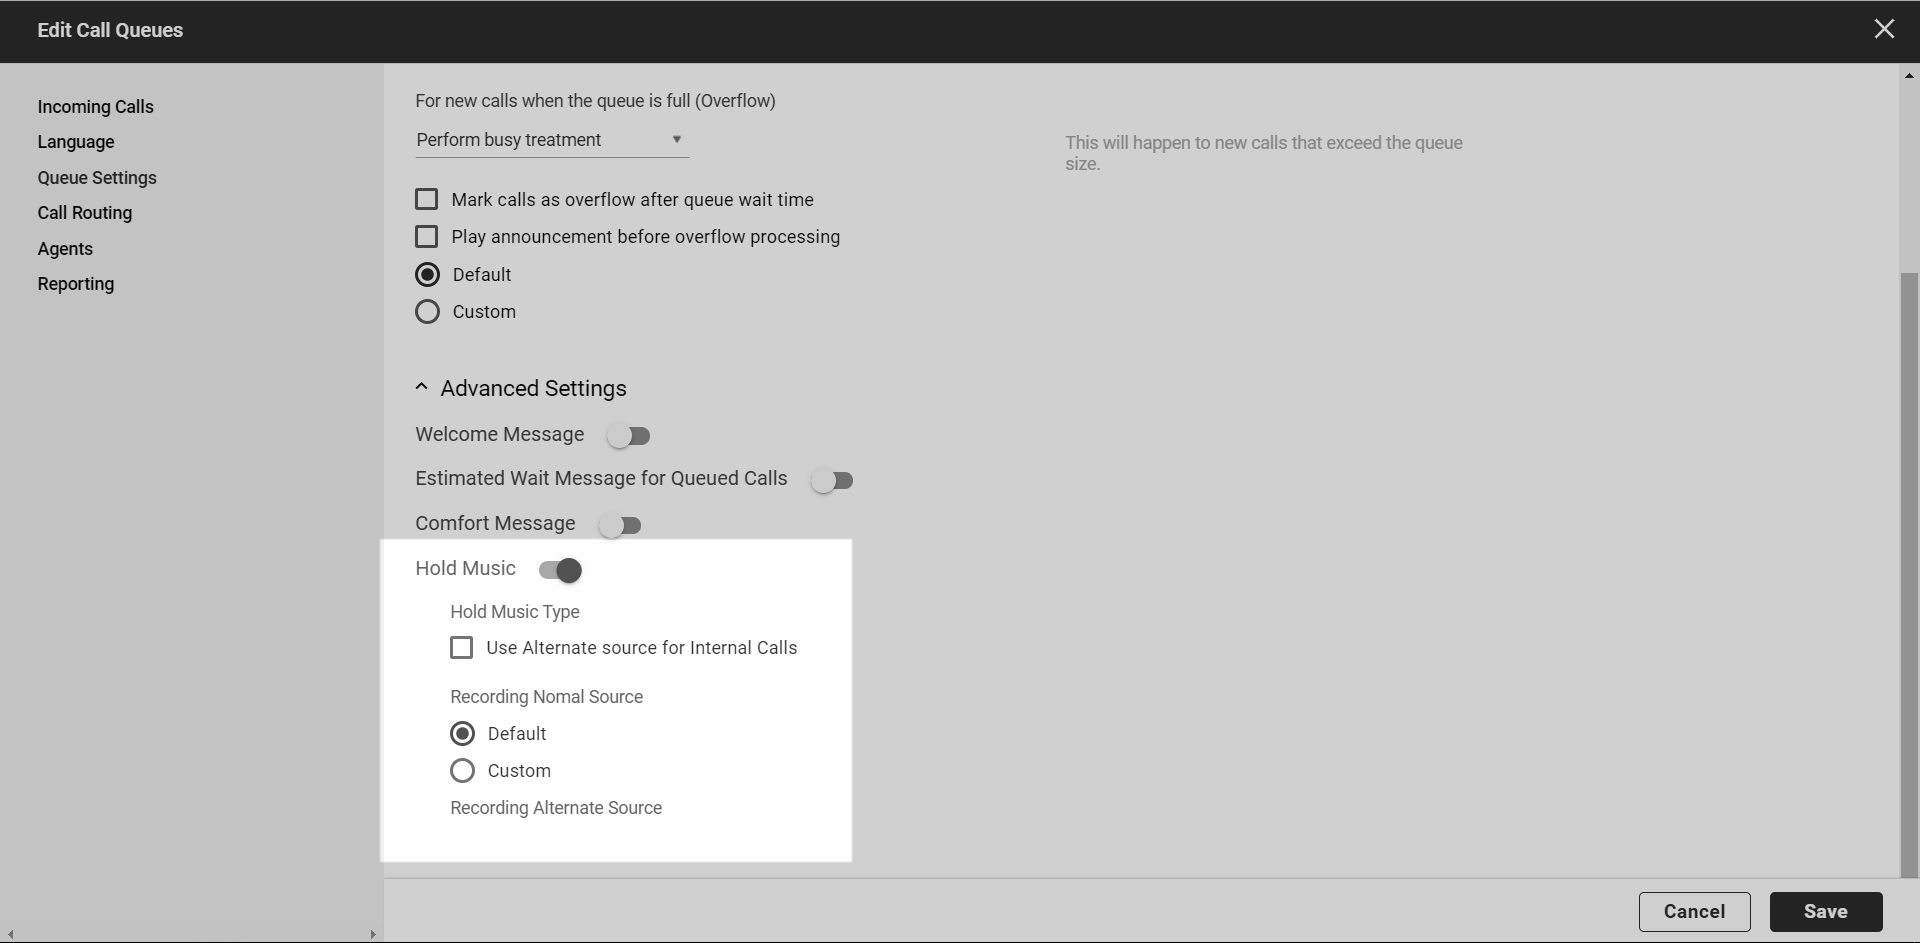Go to the Reporting section

pos(76,284)
